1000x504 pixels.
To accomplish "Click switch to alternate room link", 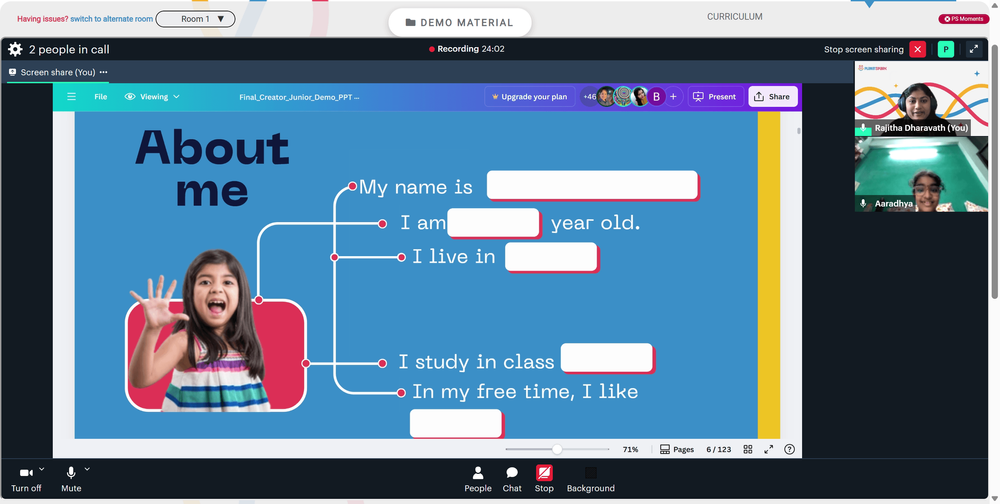I will pos(112,19).
